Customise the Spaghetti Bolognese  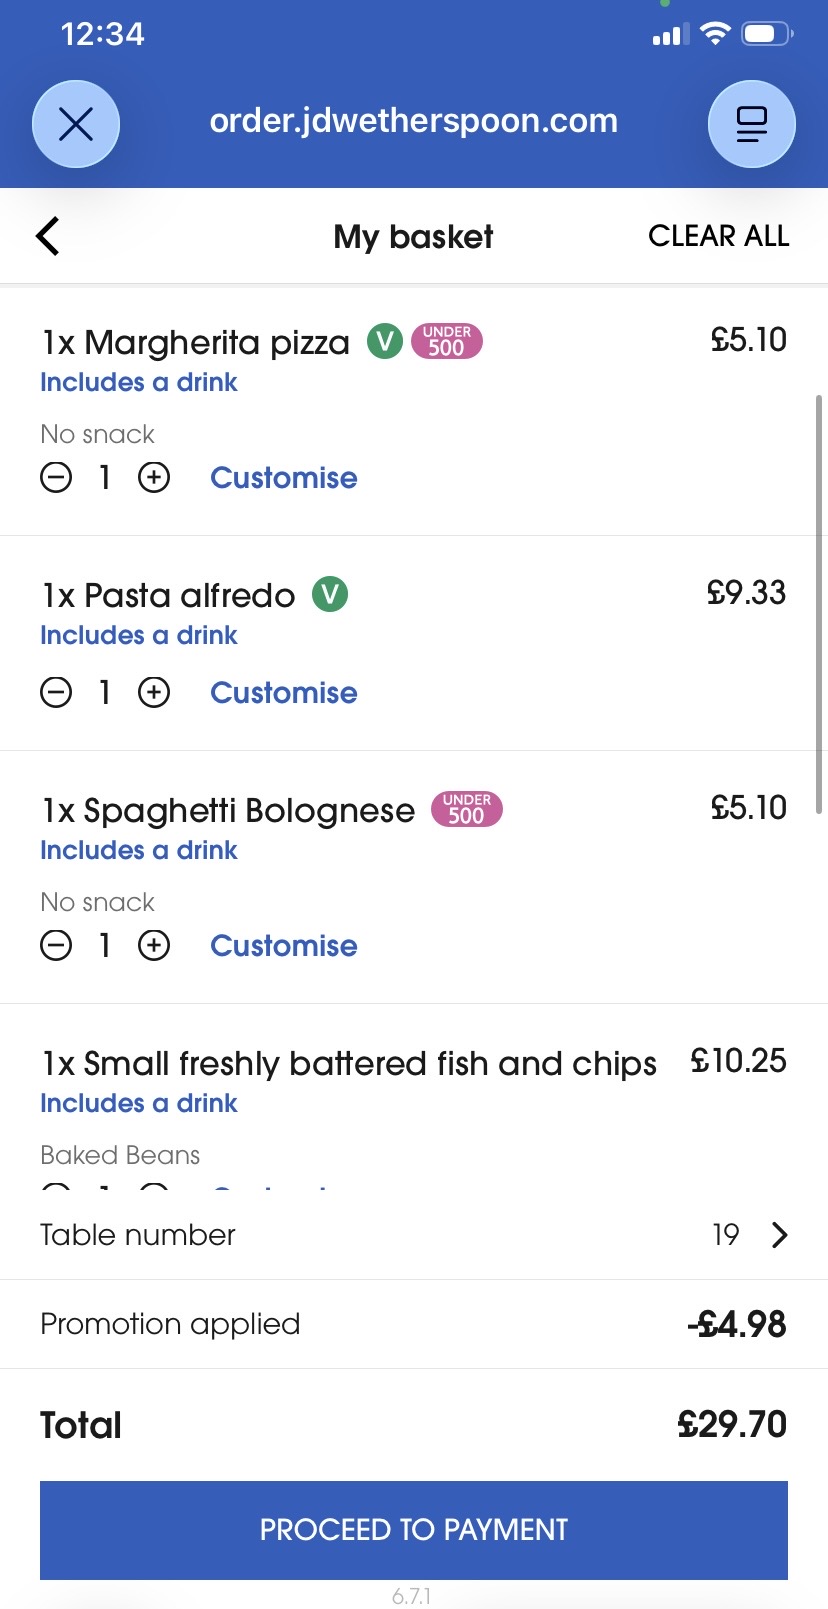point(283,946)
